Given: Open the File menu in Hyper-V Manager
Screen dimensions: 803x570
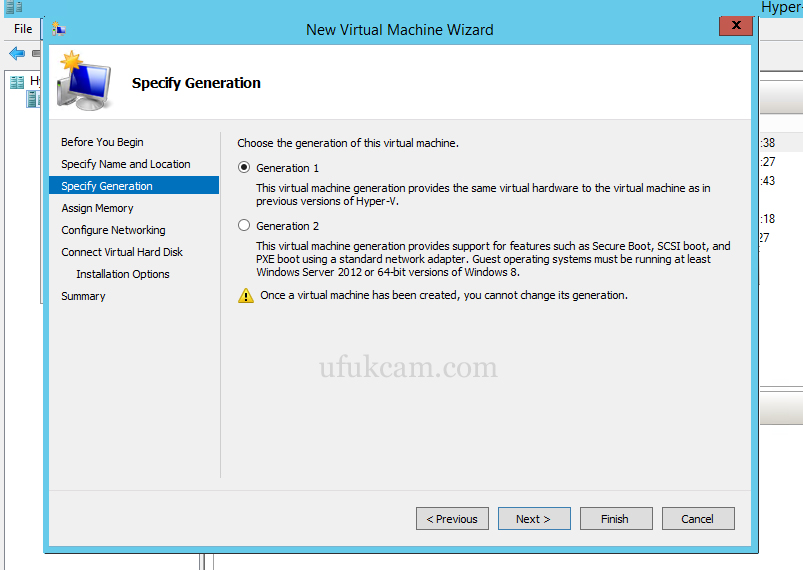Looking at the screenshot, I should tap(23, 29).
